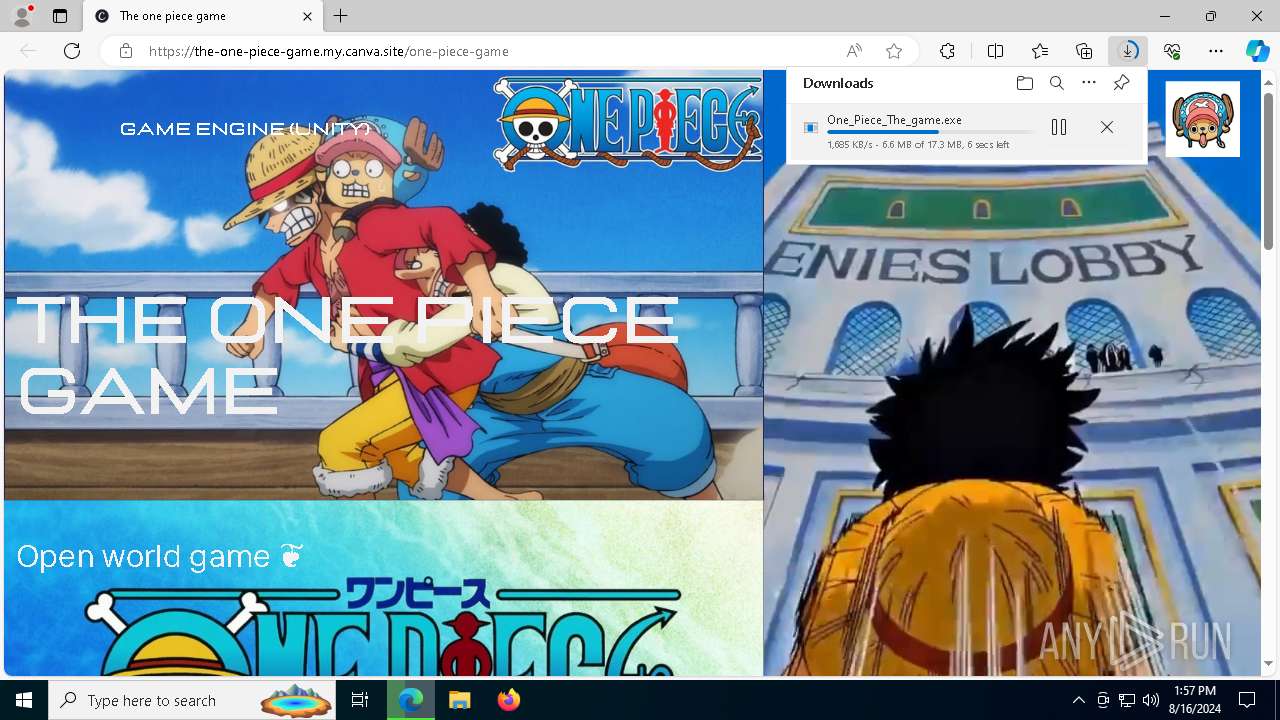
Task: Open the notification center icon
Action: pyautogui.click(x=1247, y=700)
